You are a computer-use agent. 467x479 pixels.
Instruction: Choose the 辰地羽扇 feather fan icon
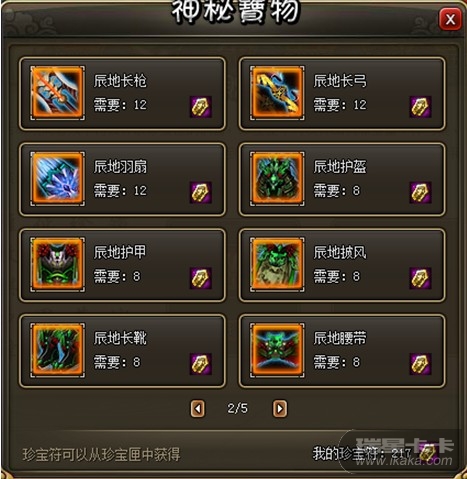click(x=57, y=178)
